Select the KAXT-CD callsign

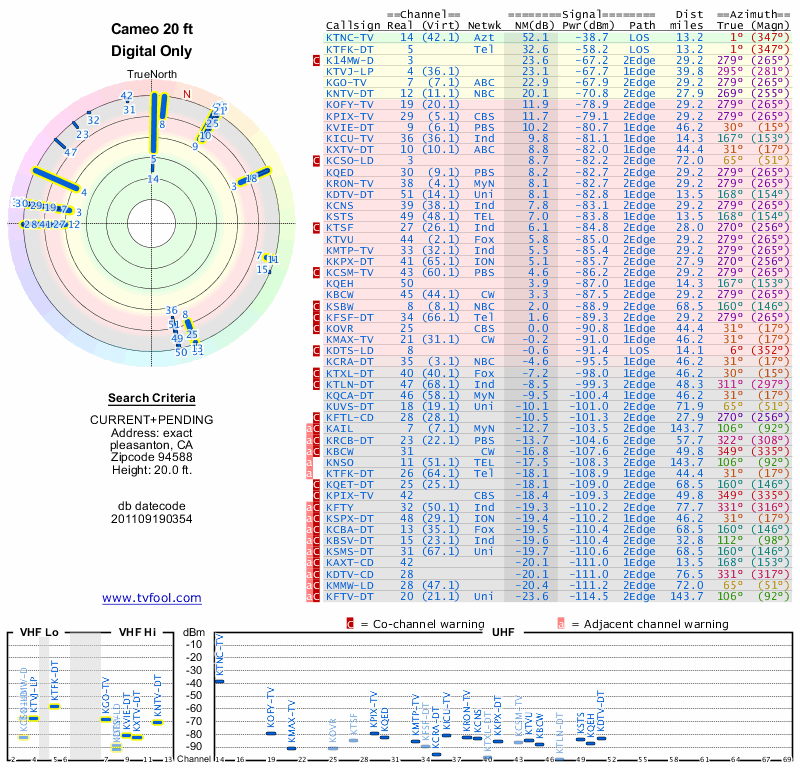(350, 562)
